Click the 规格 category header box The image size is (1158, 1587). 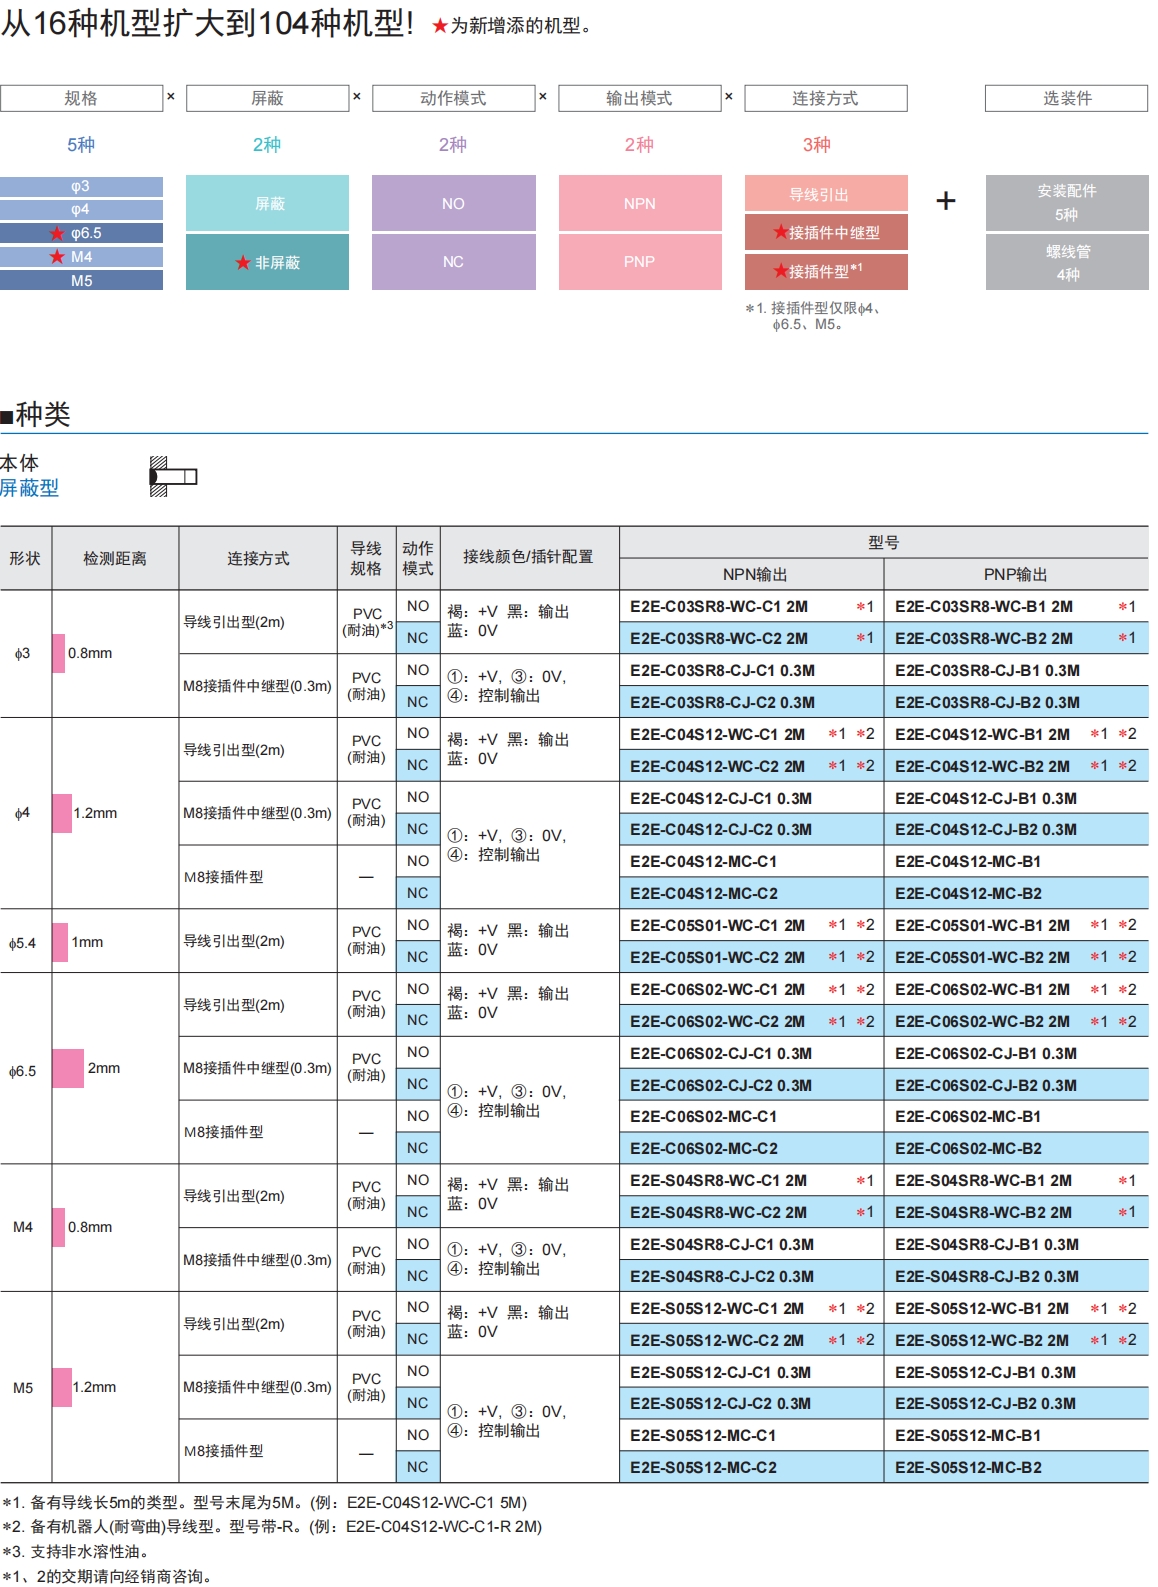coord(81,98)
